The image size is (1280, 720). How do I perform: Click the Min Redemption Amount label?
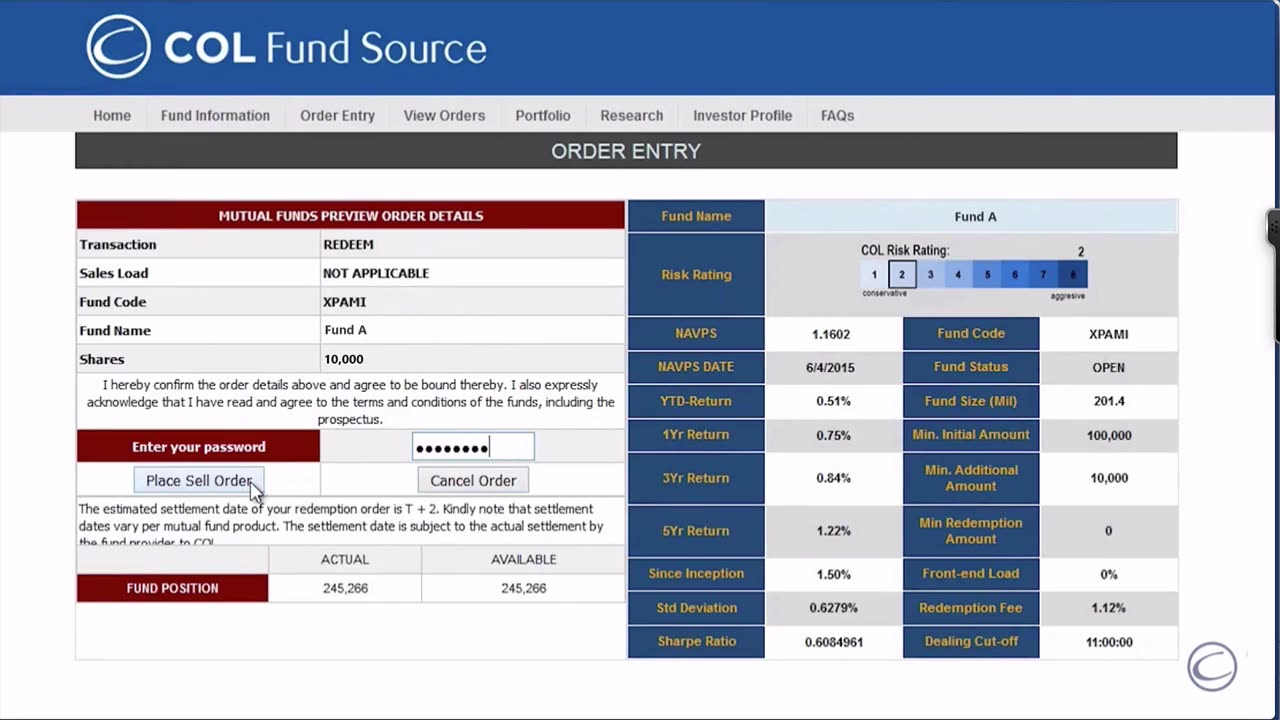point(970,531)
